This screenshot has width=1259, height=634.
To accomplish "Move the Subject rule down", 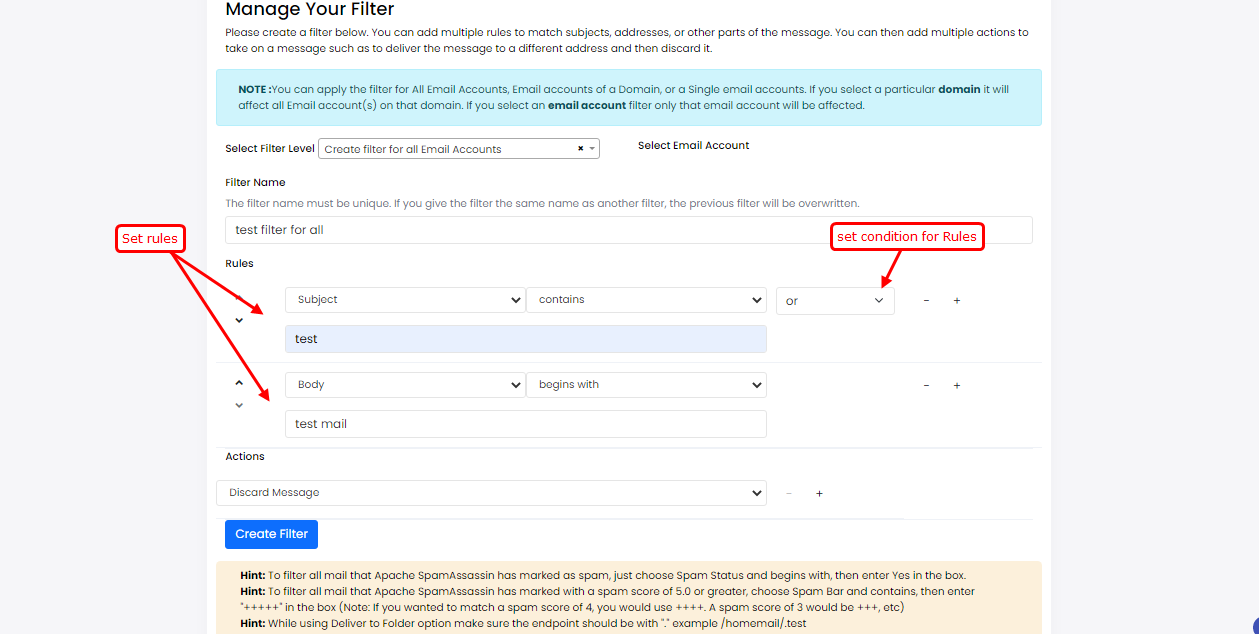I will (x=239, y=321).
